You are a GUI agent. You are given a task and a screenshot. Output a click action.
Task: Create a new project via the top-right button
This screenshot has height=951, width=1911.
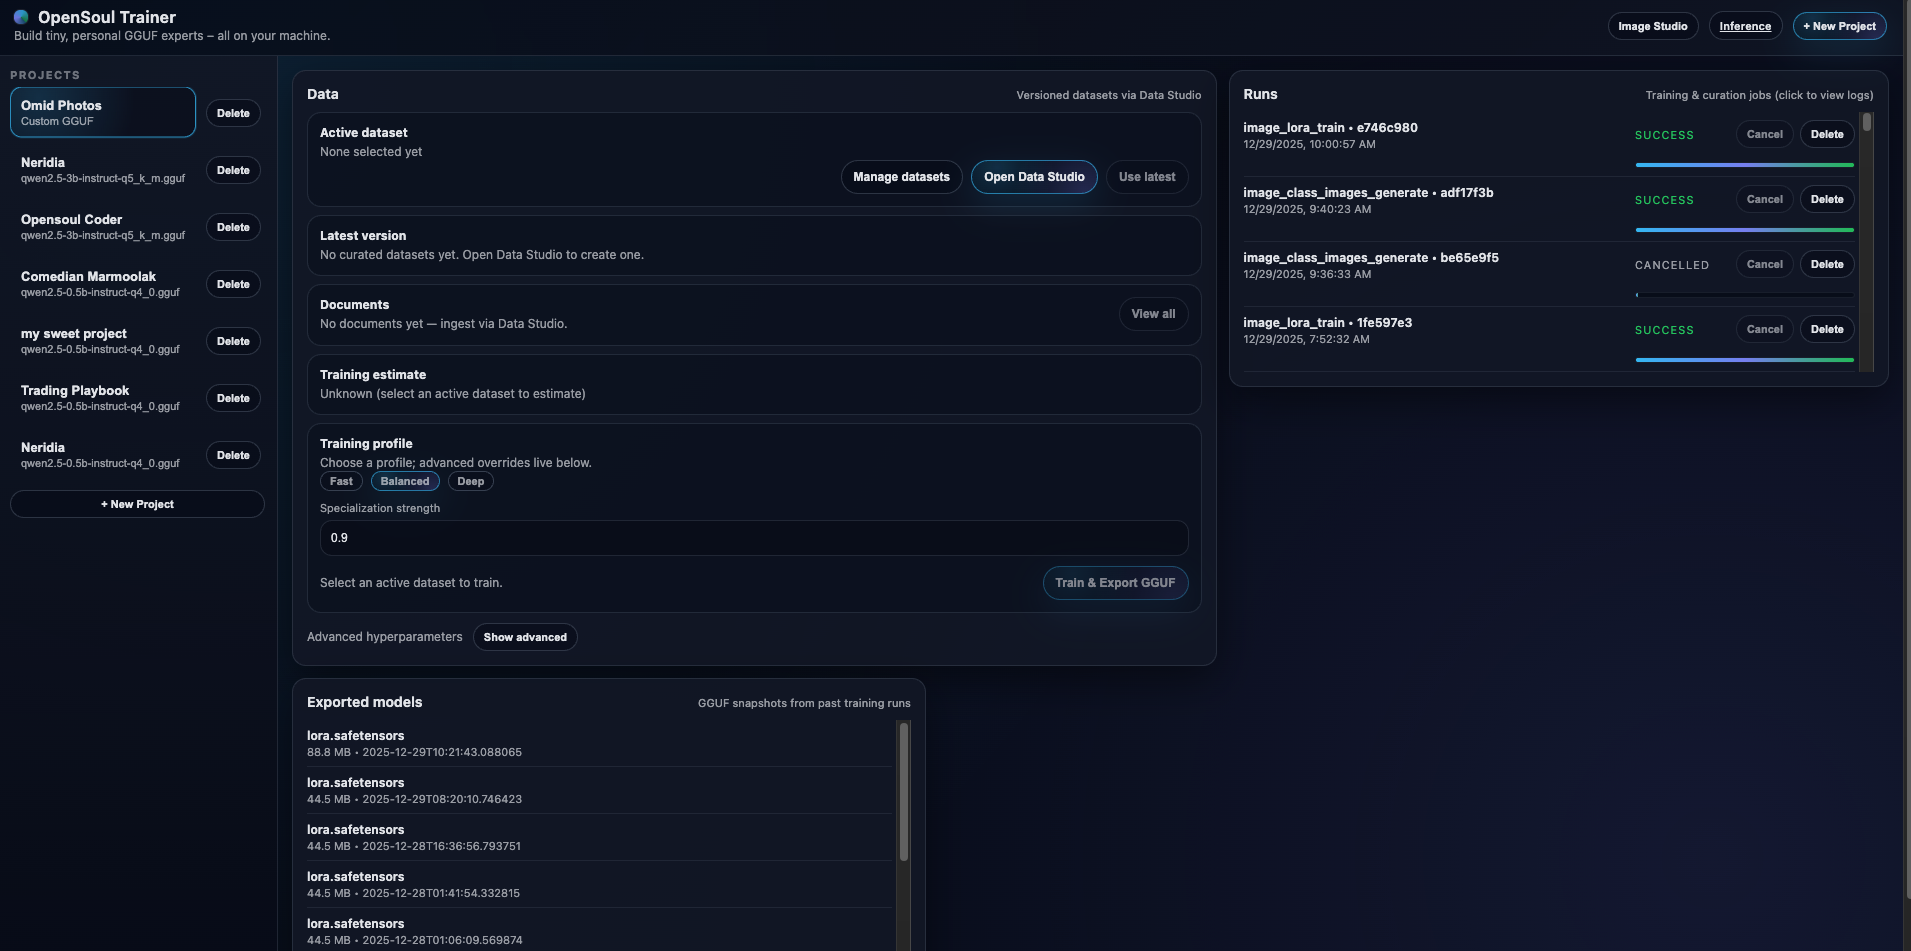click(1840, 26)
